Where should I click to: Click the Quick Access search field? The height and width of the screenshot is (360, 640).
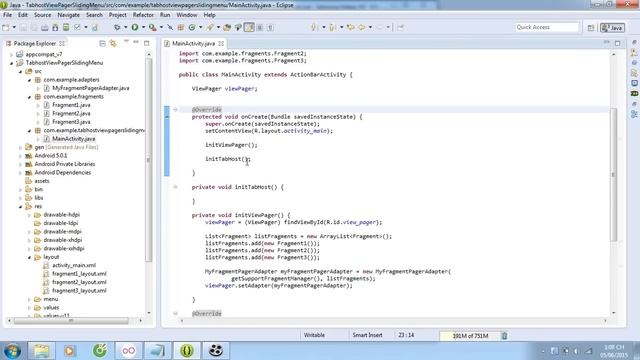[x=547, y=27]
